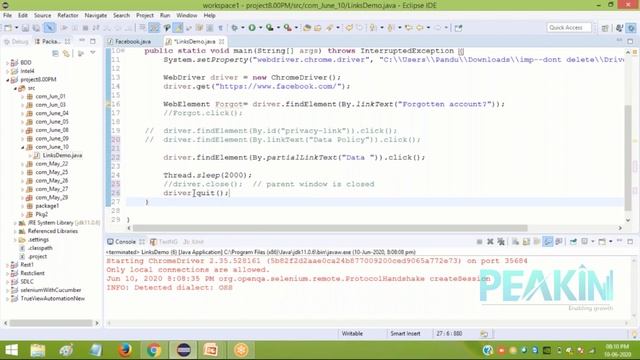
Task: Expand the com_May_22 package
Action: 22,164
